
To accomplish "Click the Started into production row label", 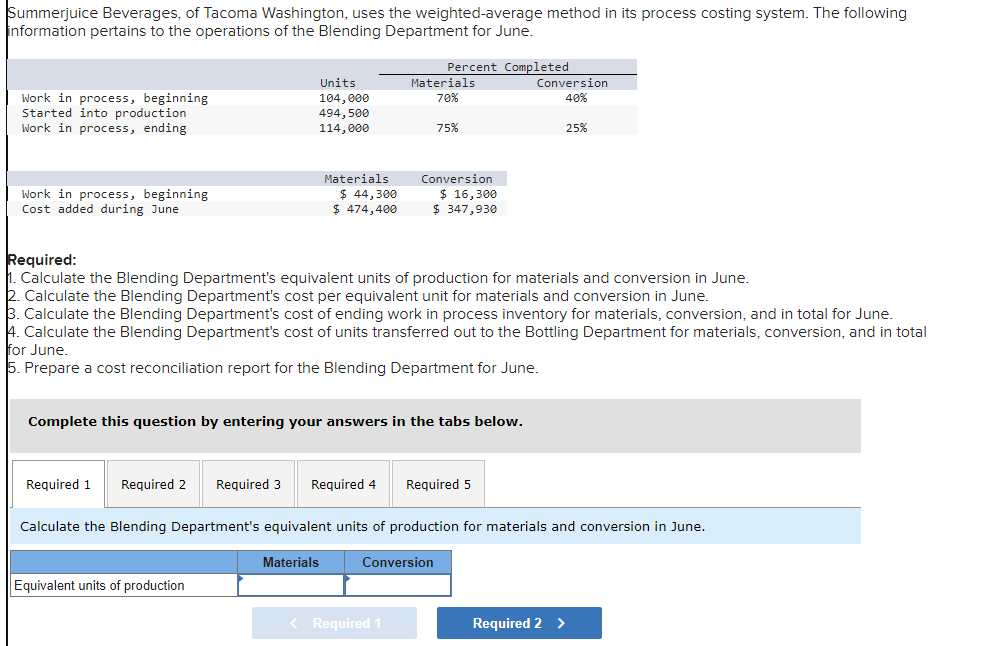I will tap(104, 113).
